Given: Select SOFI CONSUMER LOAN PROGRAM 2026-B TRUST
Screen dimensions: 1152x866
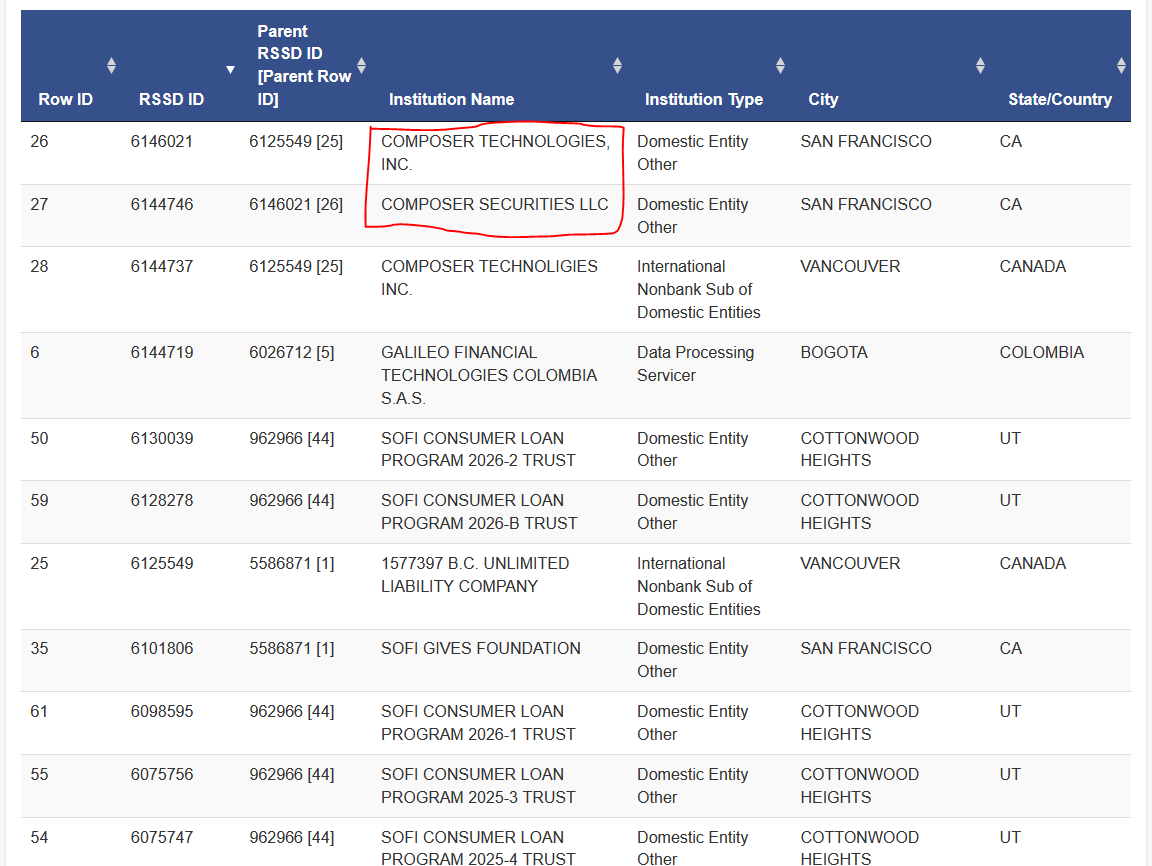Looking at the screenshot, I should 479,512.
